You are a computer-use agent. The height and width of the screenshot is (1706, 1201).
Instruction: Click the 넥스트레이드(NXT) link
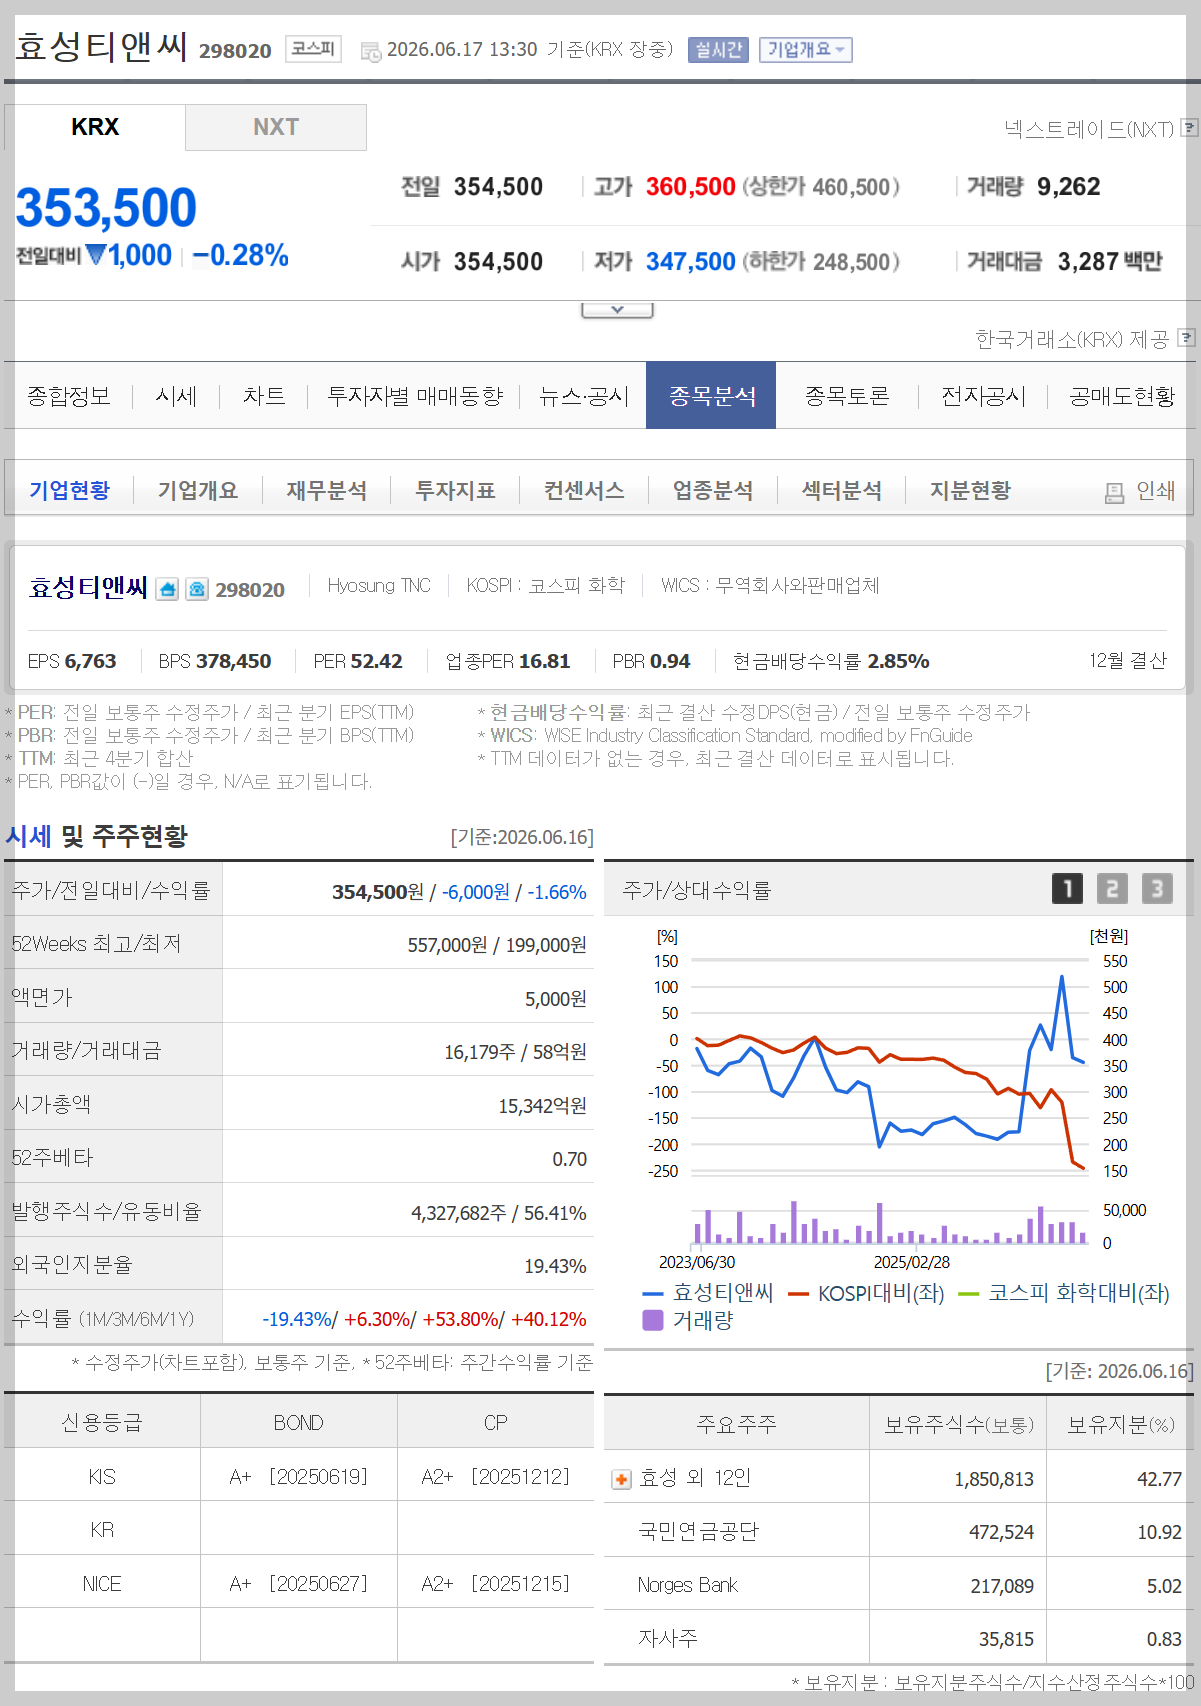[x=1089, y=129]
